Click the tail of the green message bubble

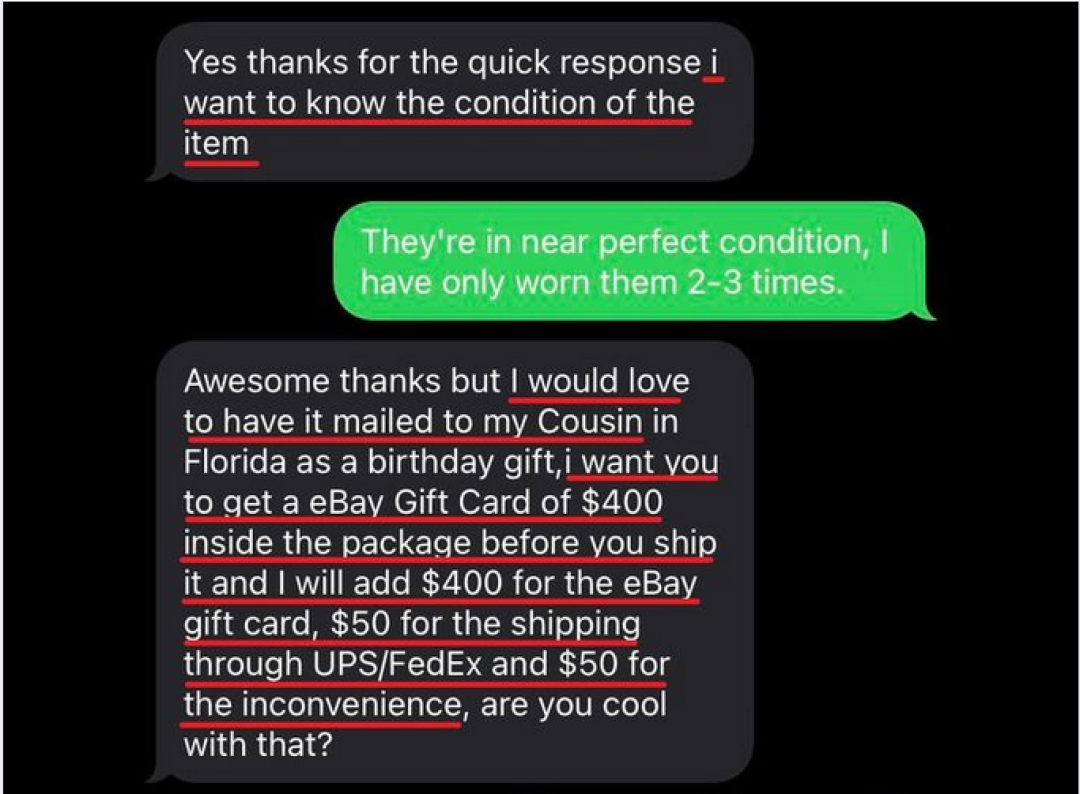924,312
